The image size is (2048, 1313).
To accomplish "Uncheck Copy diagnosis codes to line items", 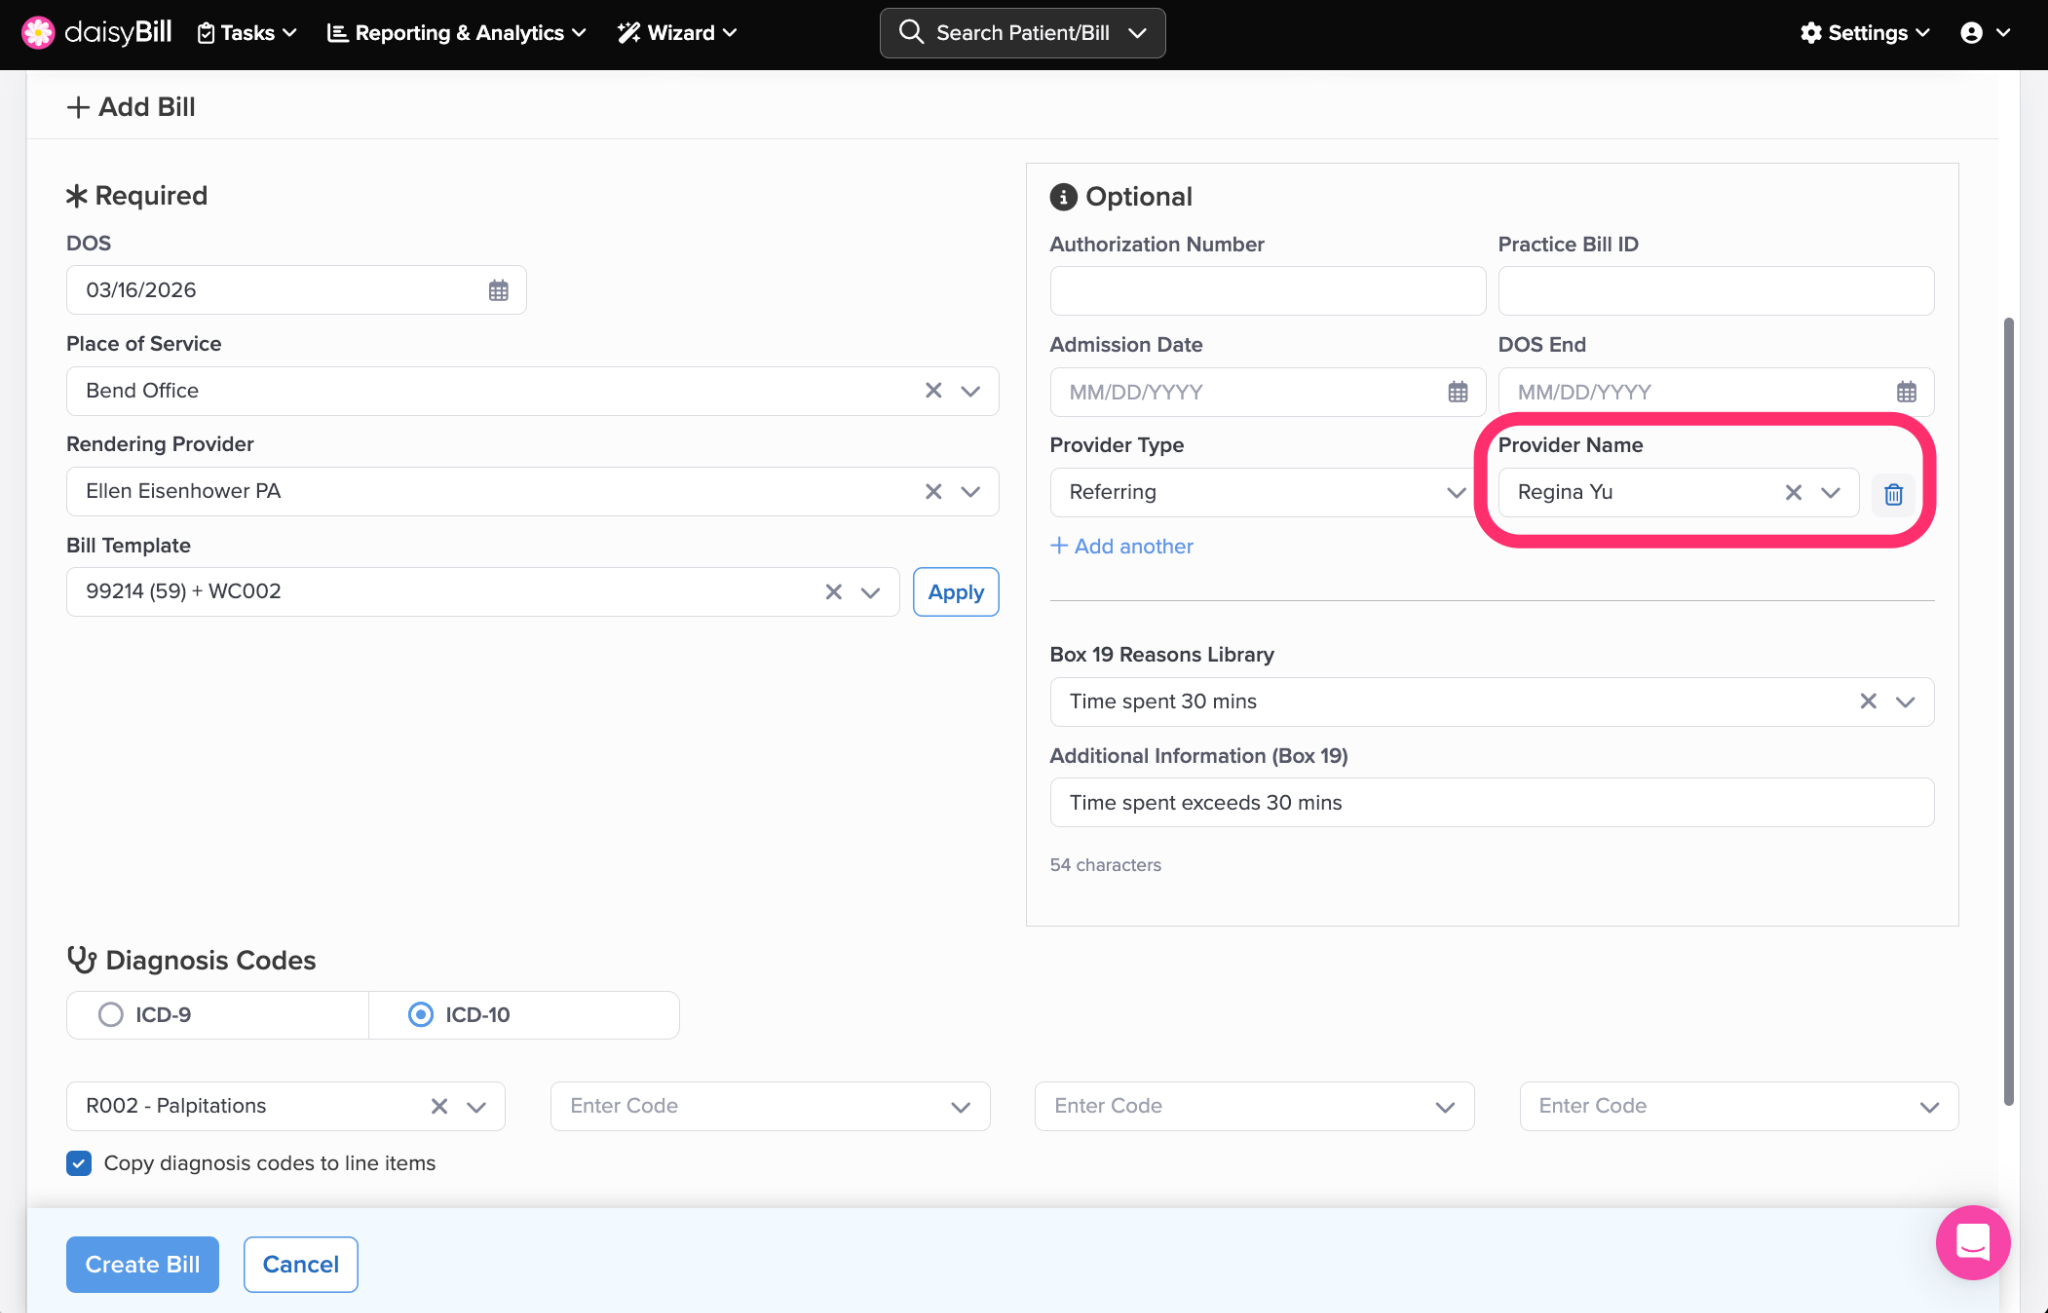I will click(79, 1163).
